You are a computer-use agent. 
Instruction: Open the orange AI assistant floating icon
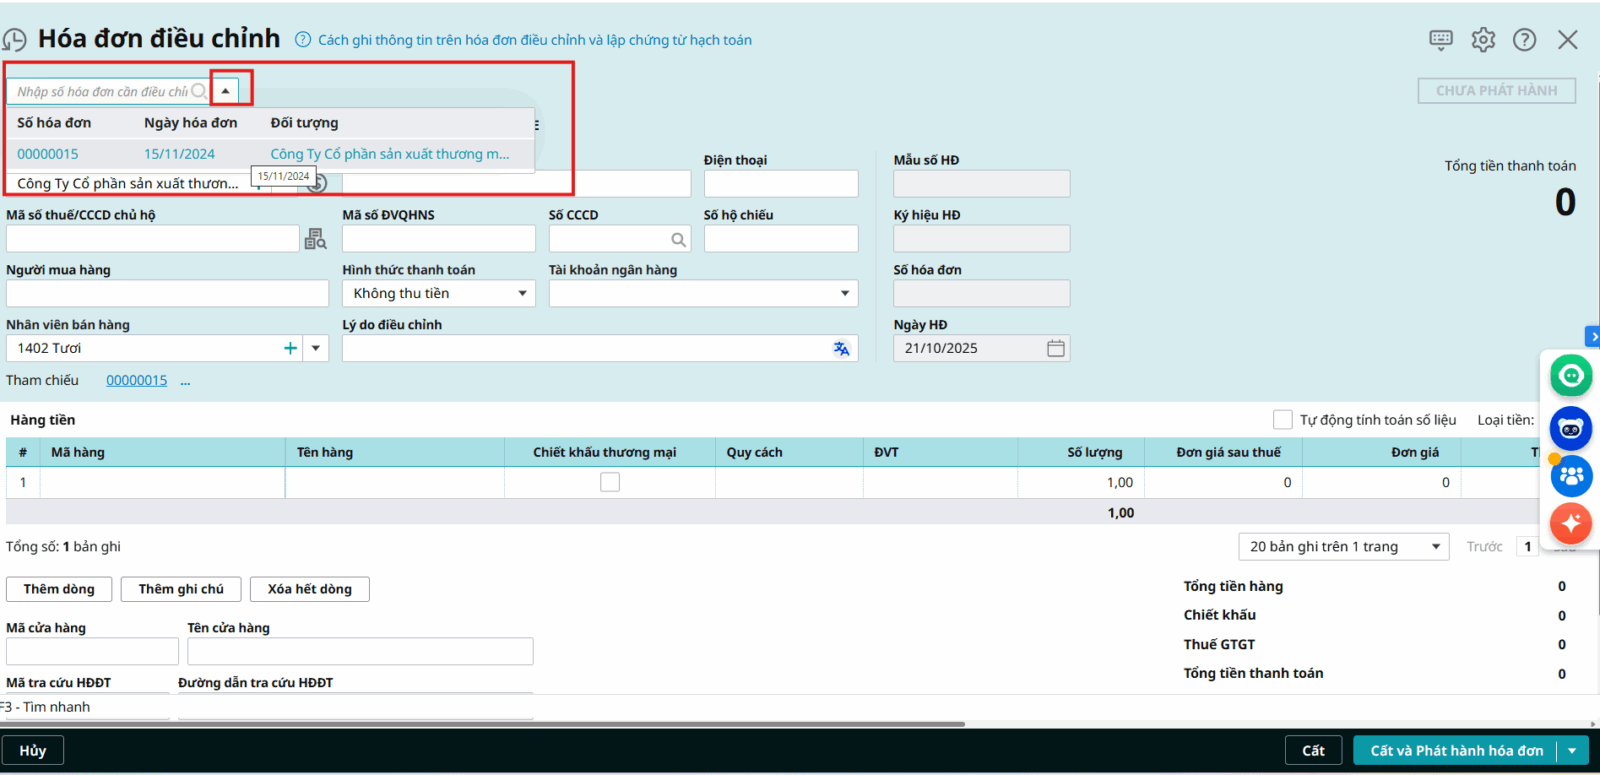pyautogui.click(x=1570, y=523)
